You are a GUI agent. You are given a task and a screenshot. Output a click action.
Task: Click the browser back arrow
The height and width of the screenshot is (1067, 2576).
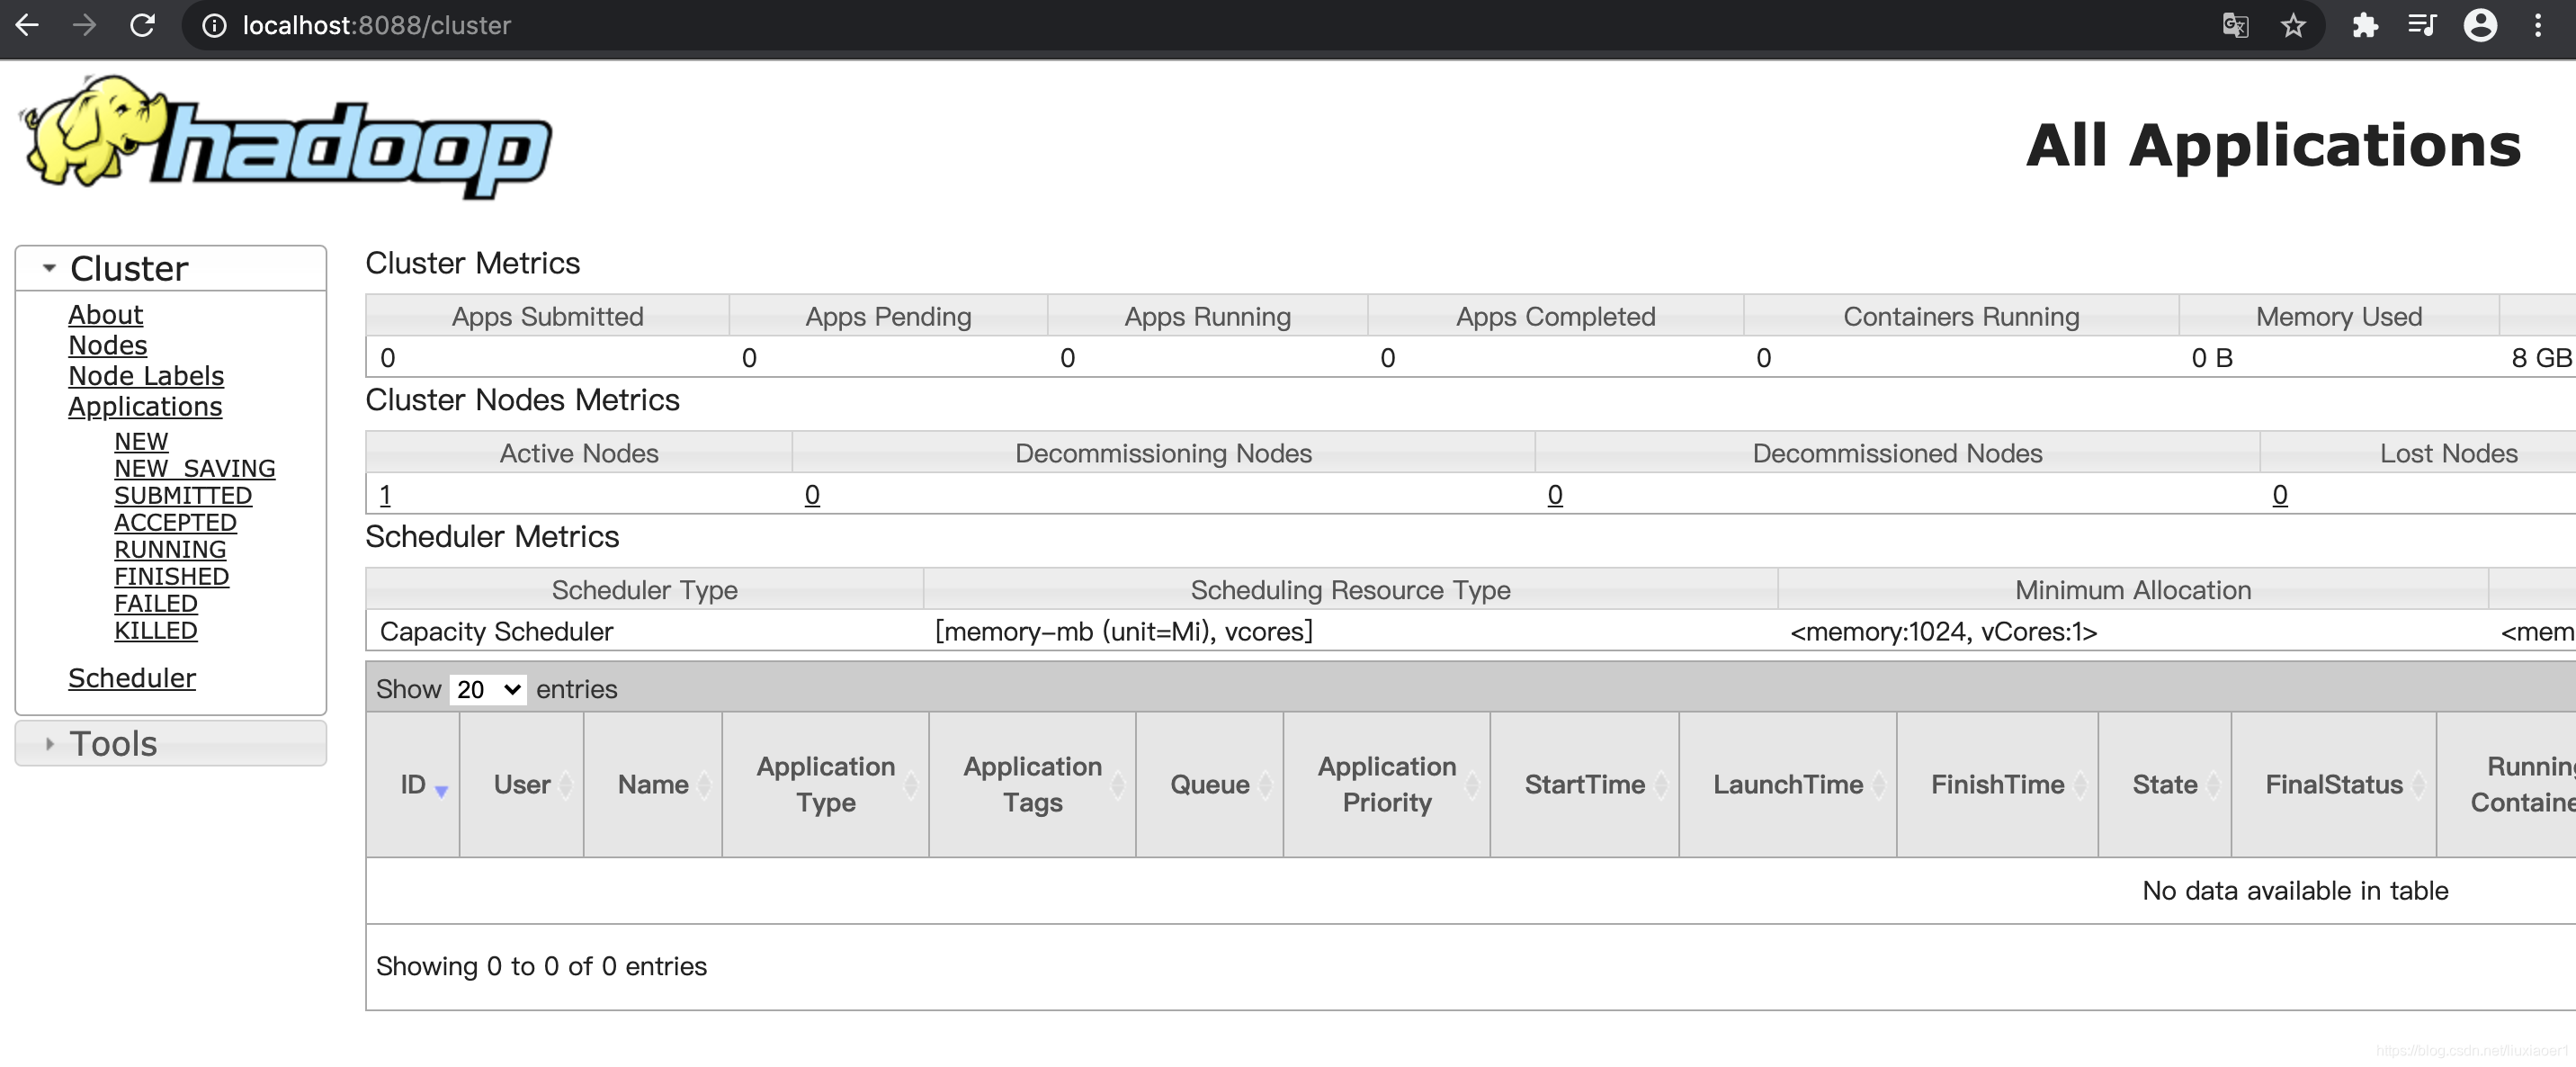coord(27,25)
